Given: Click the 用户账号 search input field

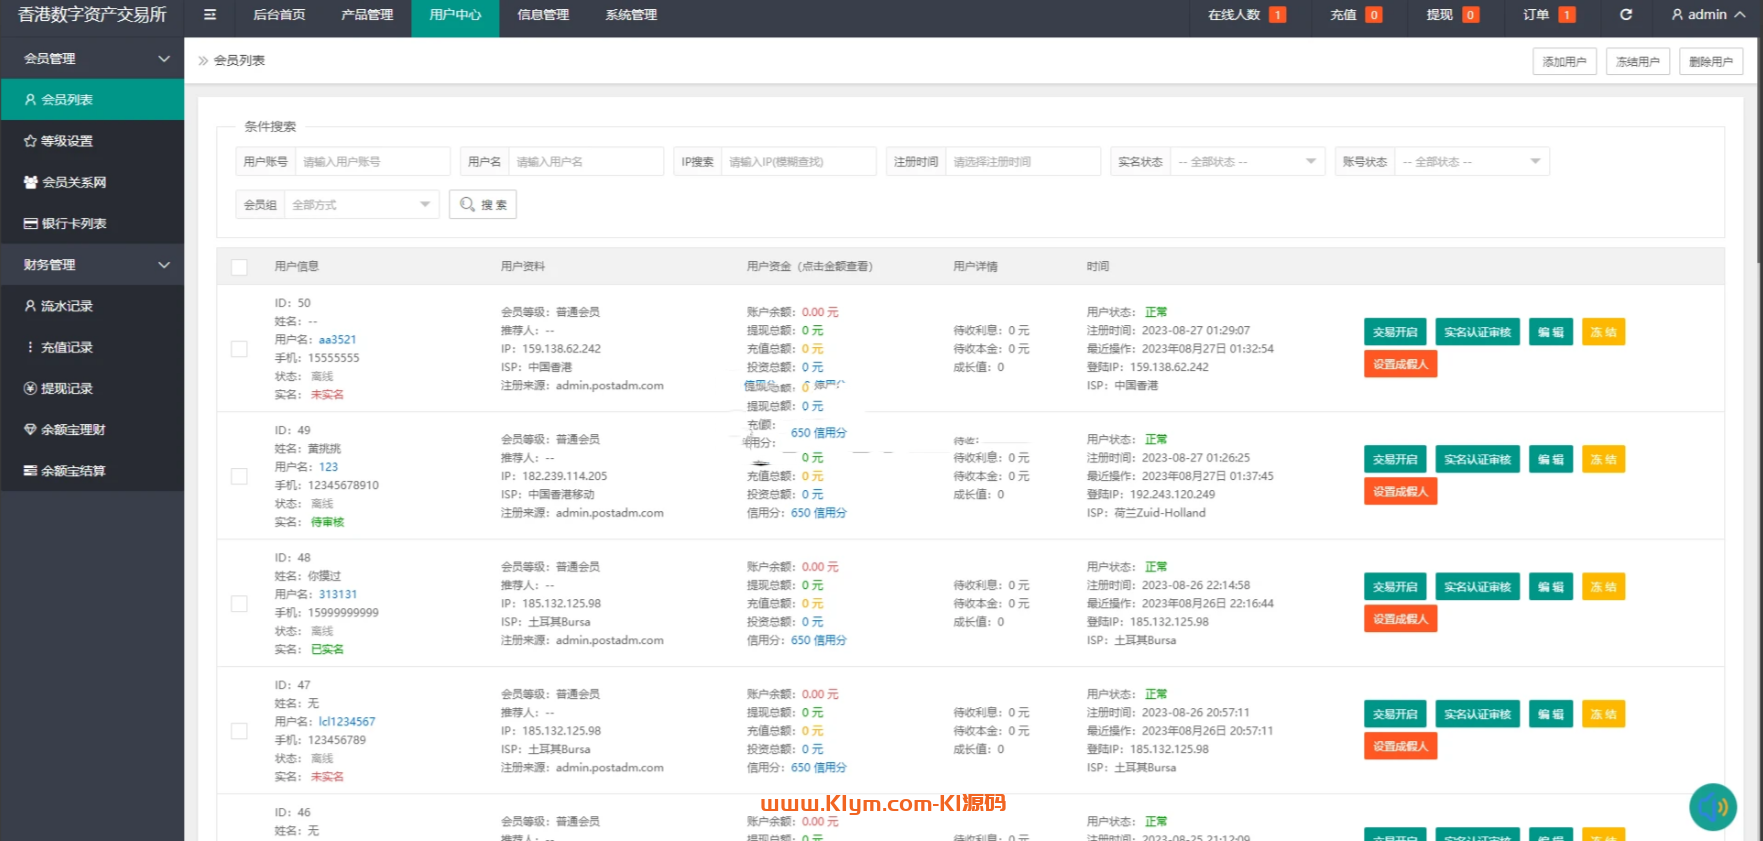Looking at the screenshot, I should 372,162.
